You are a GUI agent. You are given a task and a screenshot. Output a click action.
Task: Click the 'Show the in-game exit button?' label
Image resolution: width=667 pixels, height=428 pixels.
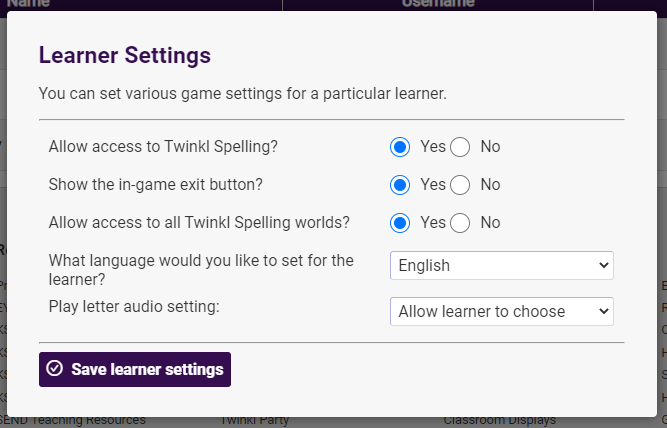pos(156,185)
